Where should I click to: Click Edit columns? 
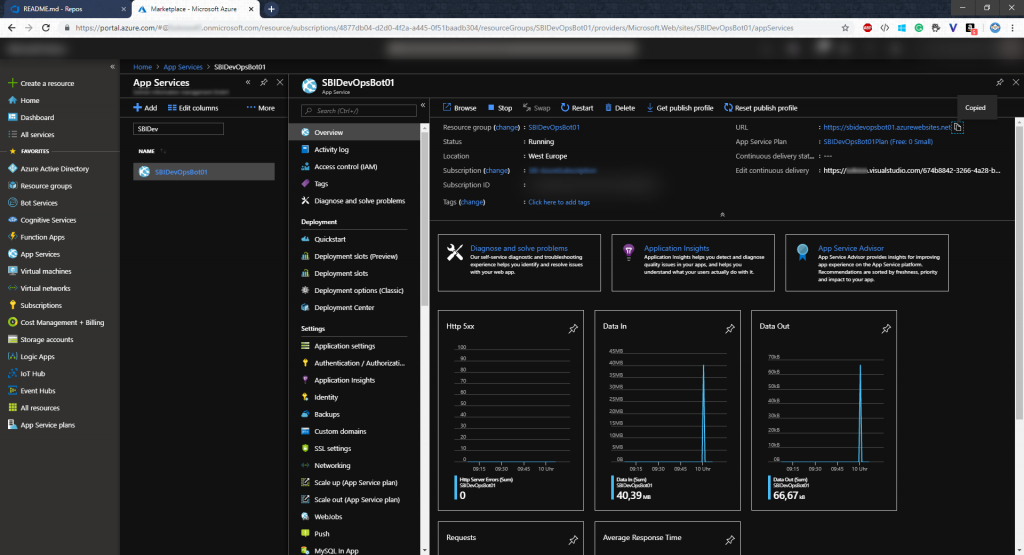point(193,108)
